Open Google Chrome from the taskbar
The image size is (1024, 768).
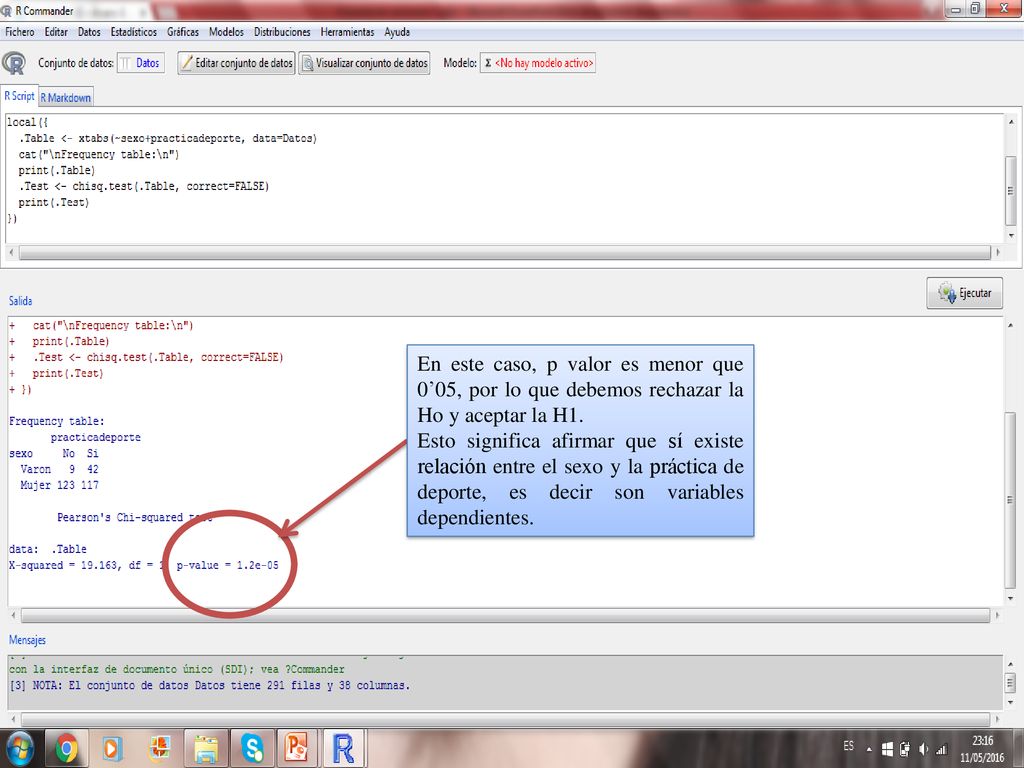(66, 748)
